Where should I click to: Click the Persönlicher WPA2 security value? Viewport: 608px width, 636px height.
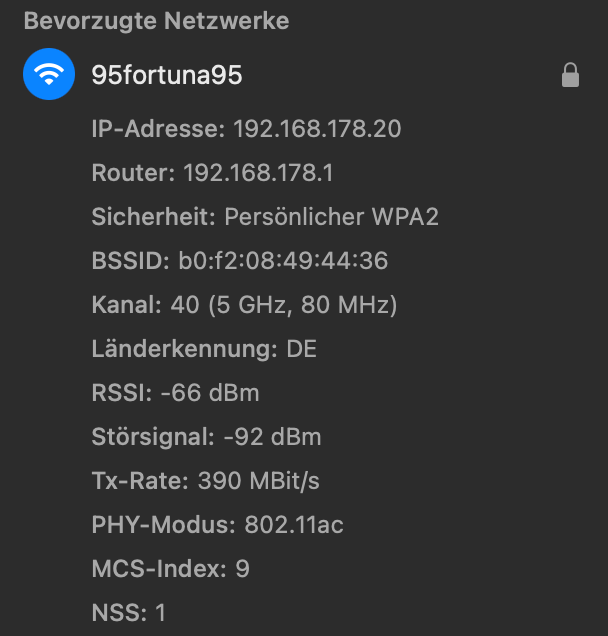pyautogui.click(x=331, y=217)
